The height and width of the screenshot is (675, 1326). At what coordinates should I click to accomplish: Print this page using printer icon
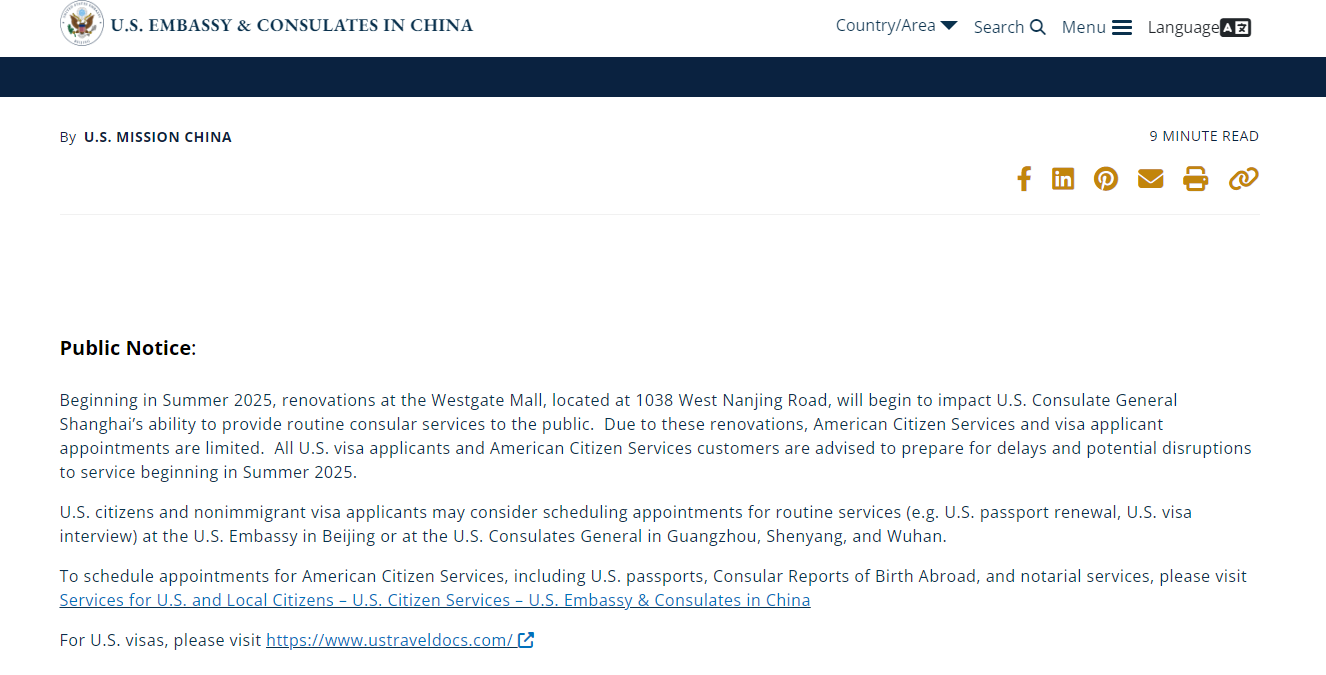(1196, 179)
